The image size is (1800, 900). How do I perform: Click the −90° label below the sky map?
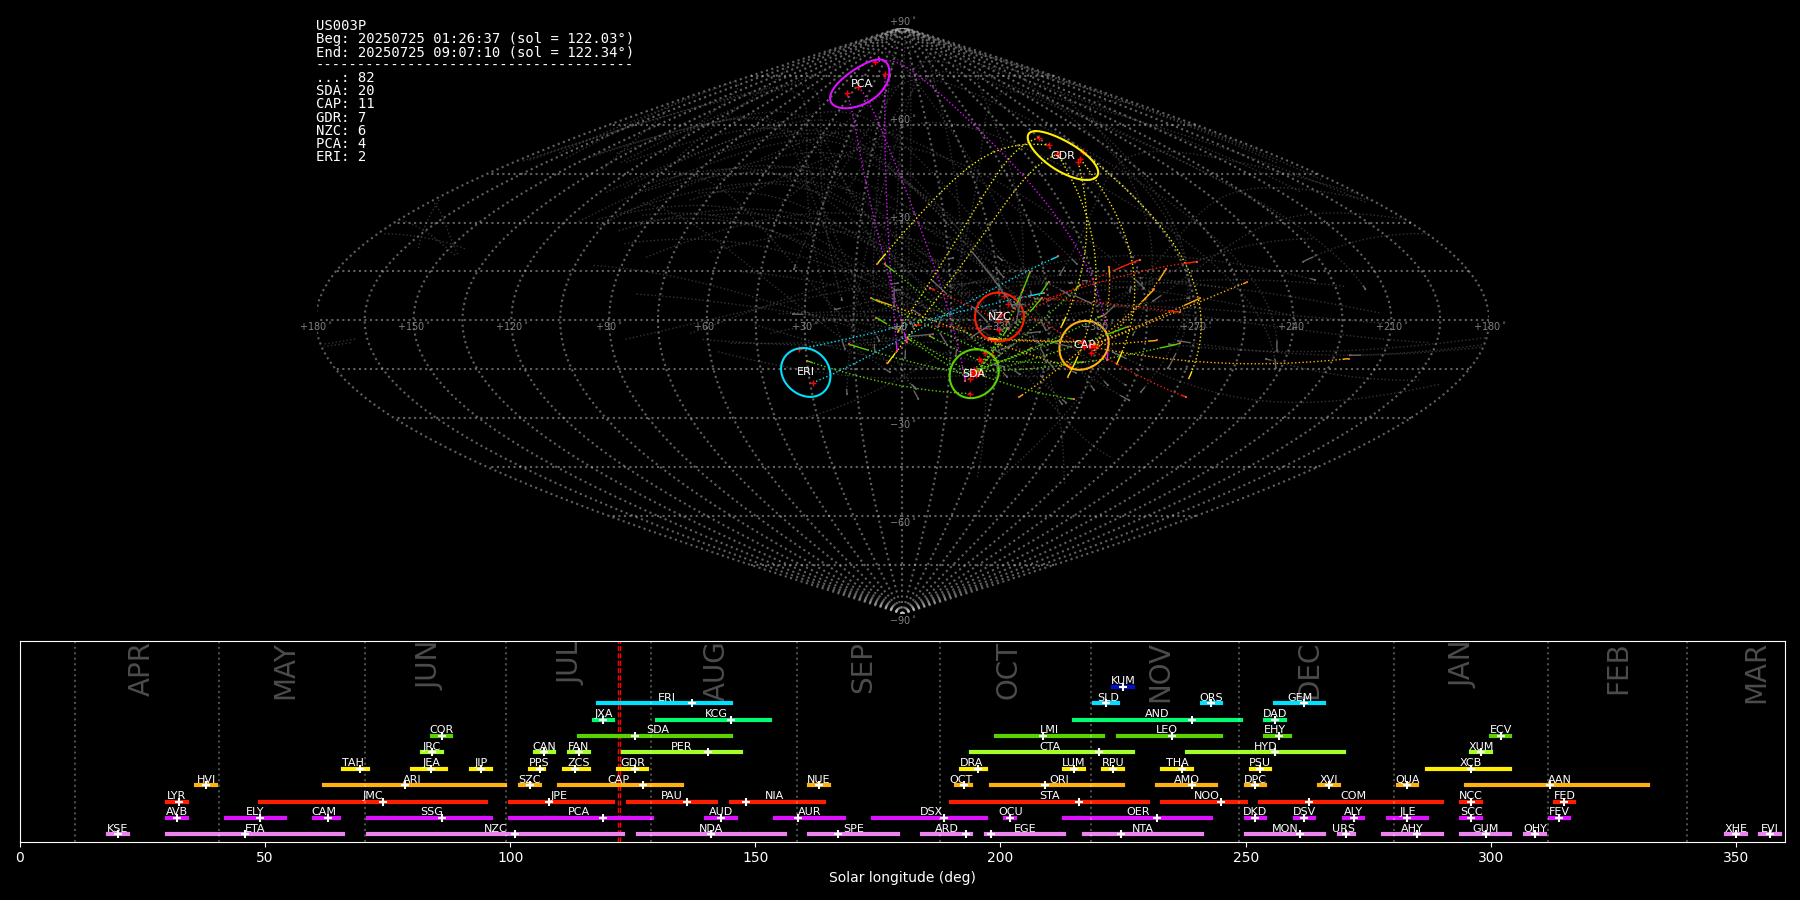point(902,620)
